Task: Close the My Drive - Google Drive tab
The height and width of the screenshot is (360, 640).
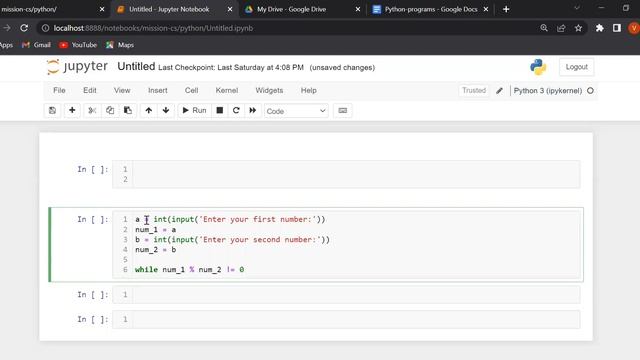Action: click(x=358, y=9)
